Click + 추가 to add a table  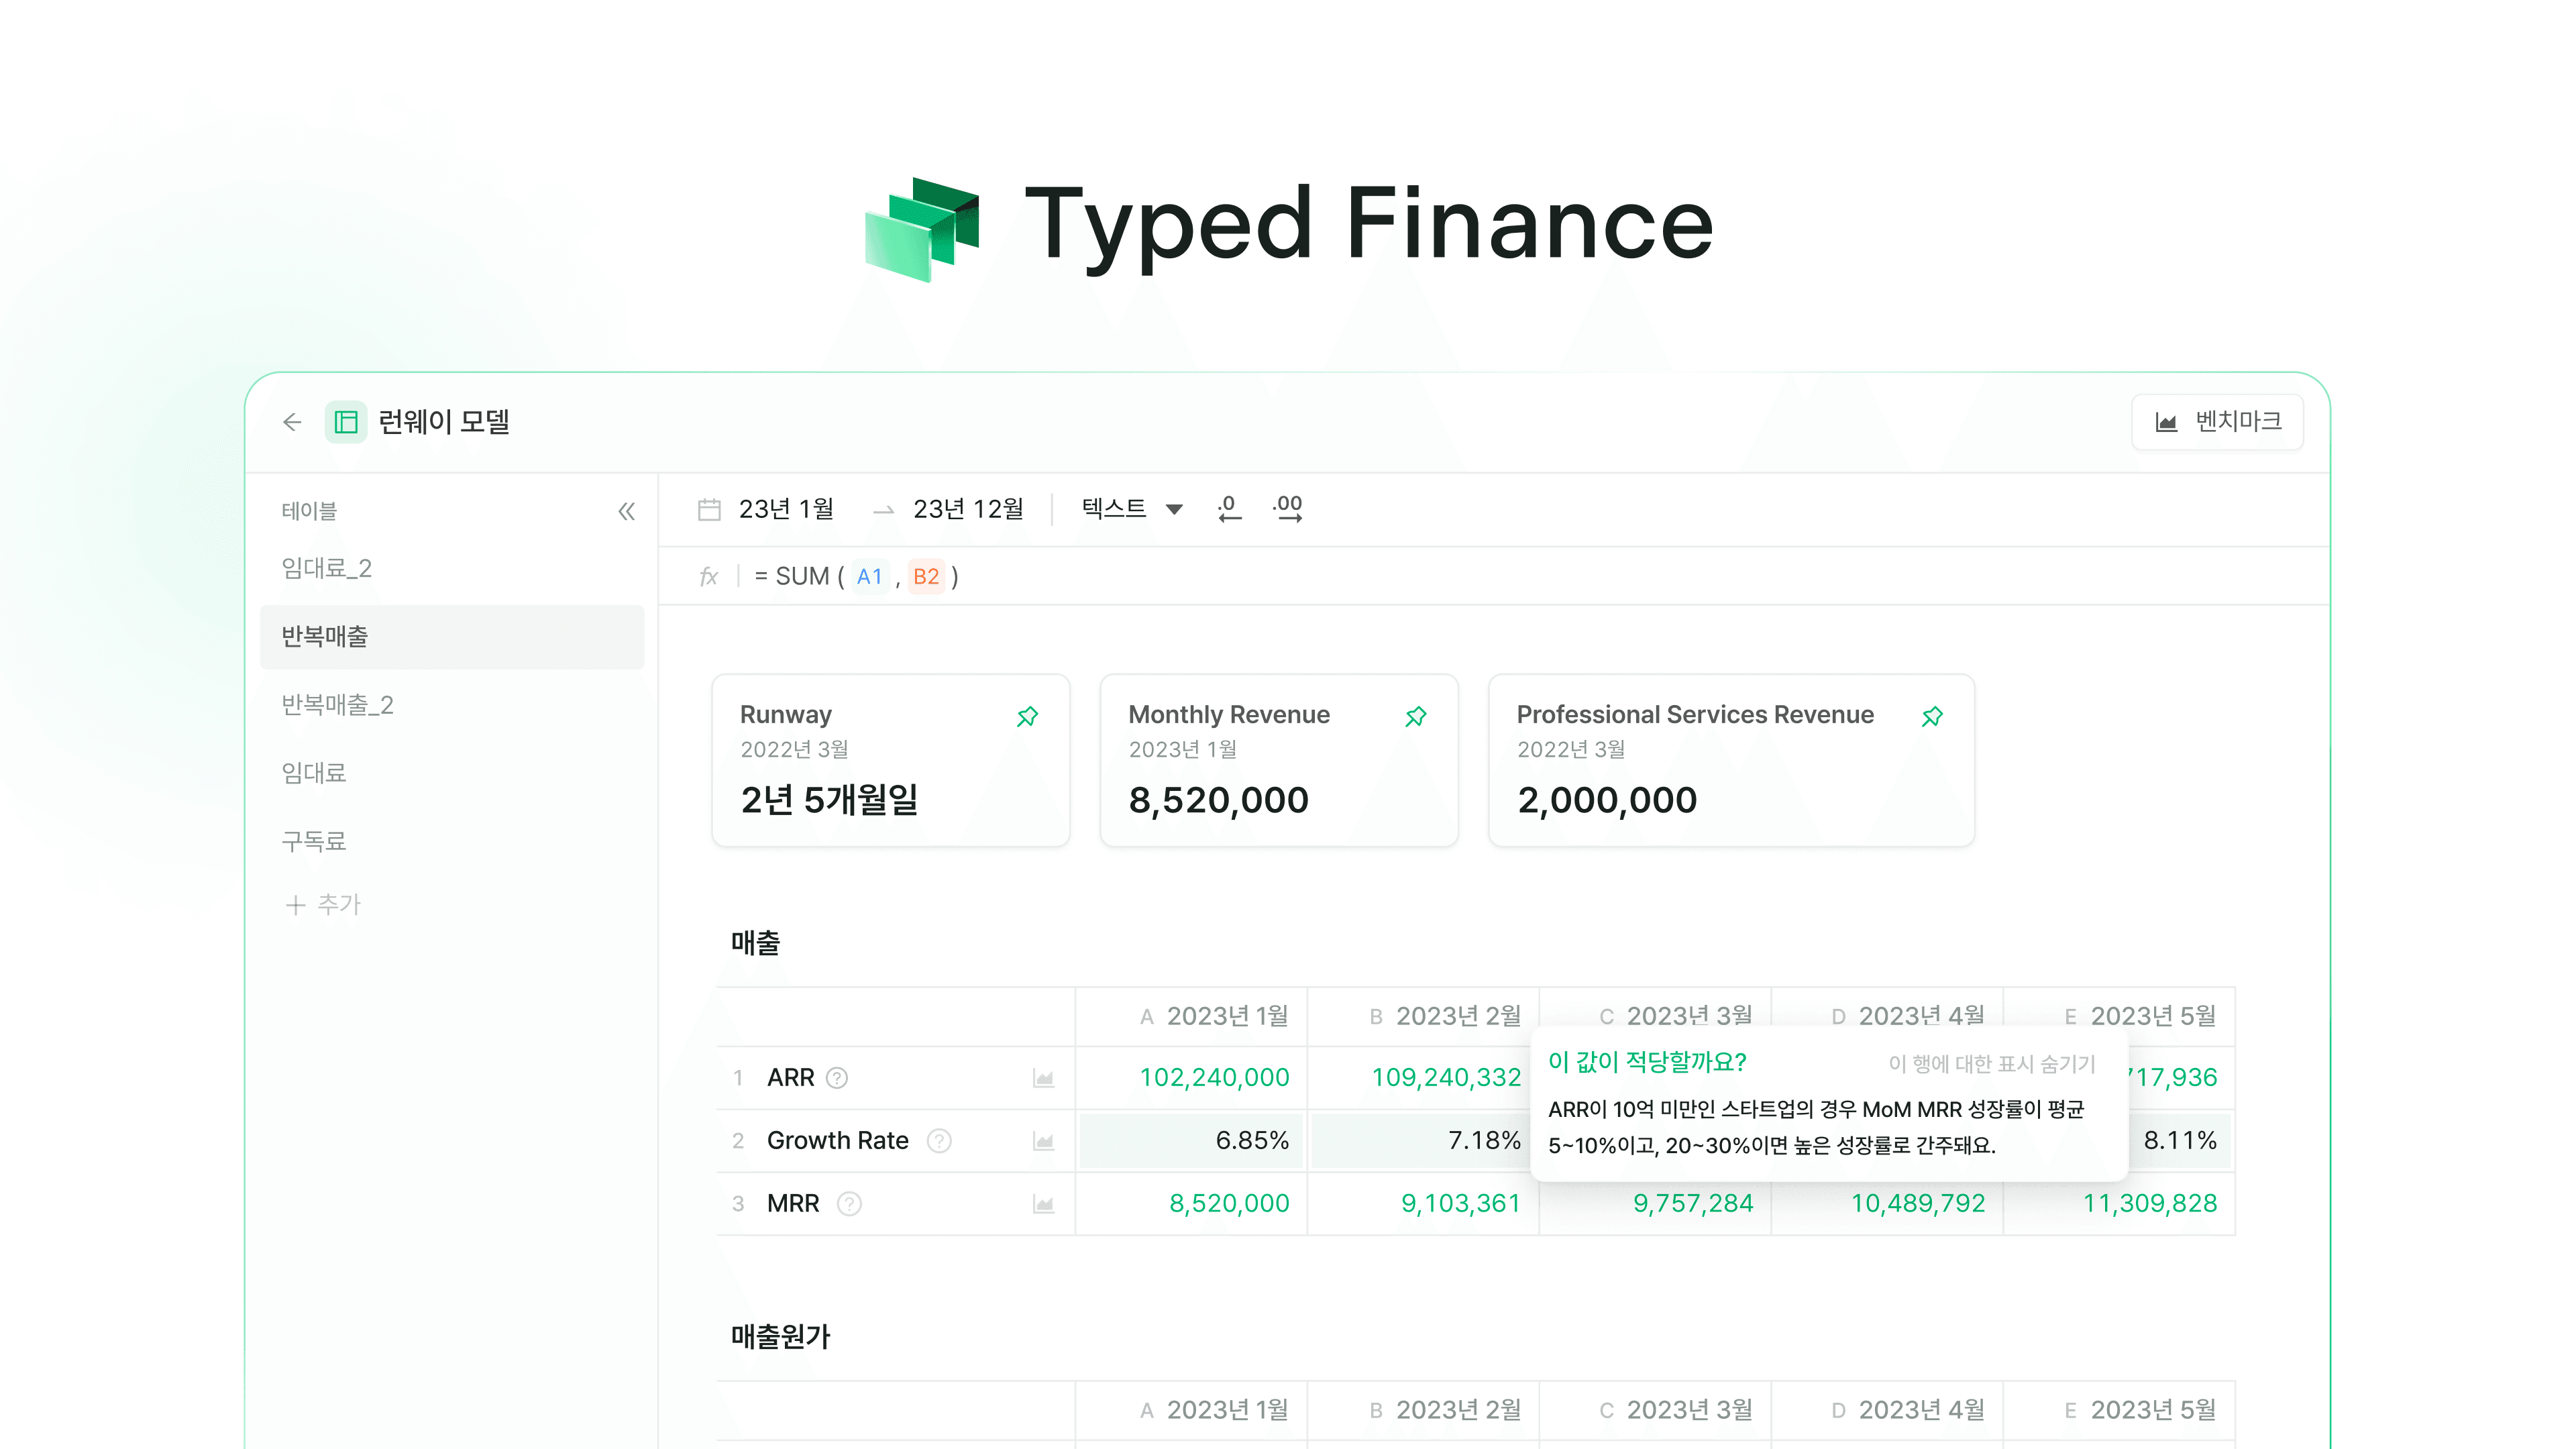322,905
